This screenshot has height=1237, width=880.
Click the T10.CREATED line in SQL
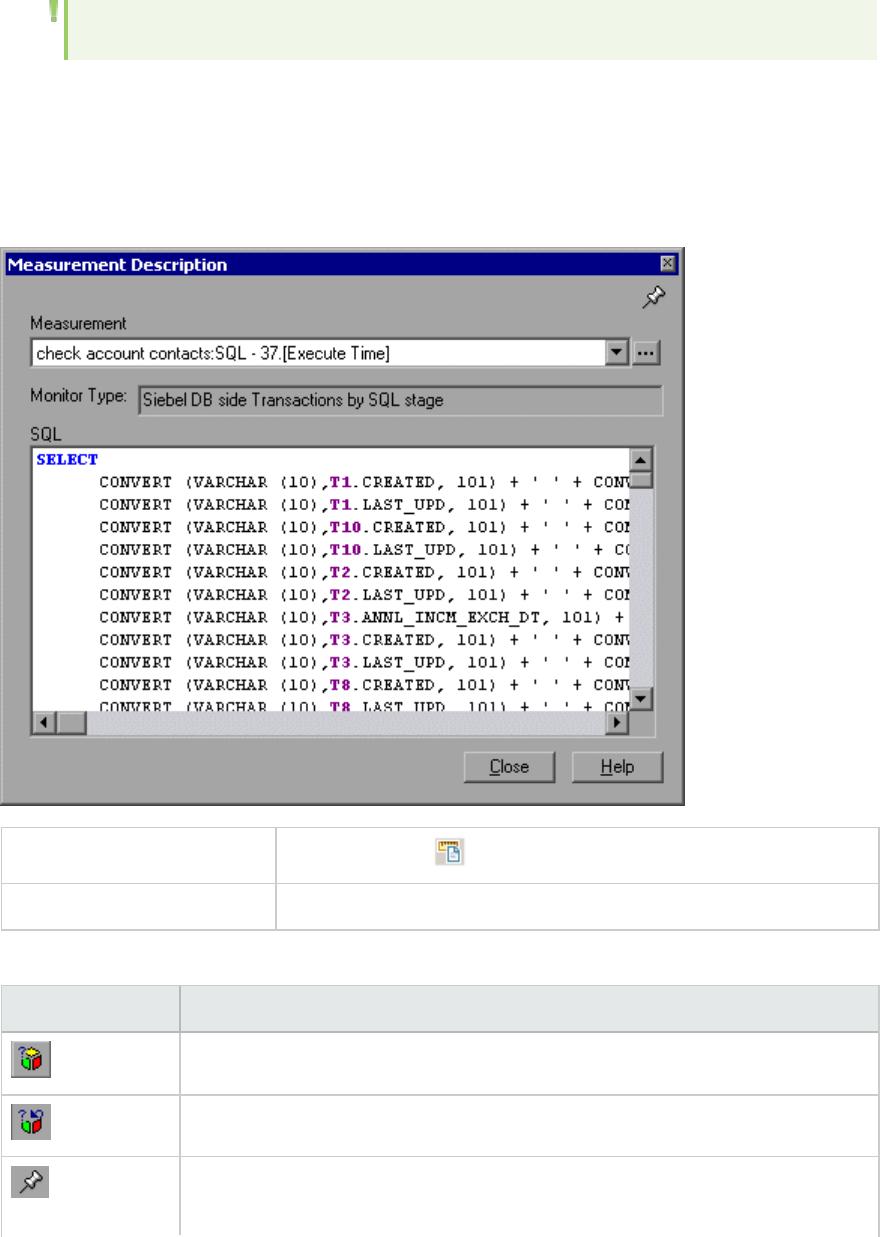[x=364, y=527]
